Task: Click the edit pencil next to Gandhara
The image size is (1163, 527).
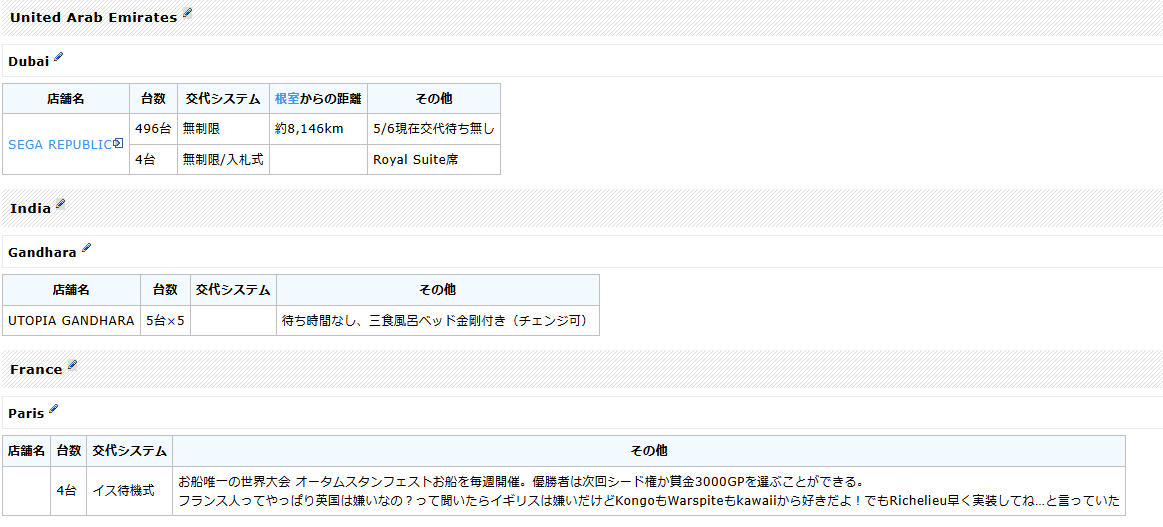Action: (x=86, y=249)
